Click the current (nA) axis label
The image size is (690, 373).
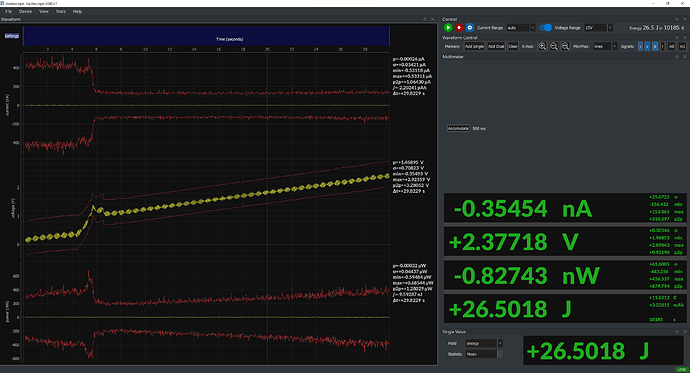[7, 105]
